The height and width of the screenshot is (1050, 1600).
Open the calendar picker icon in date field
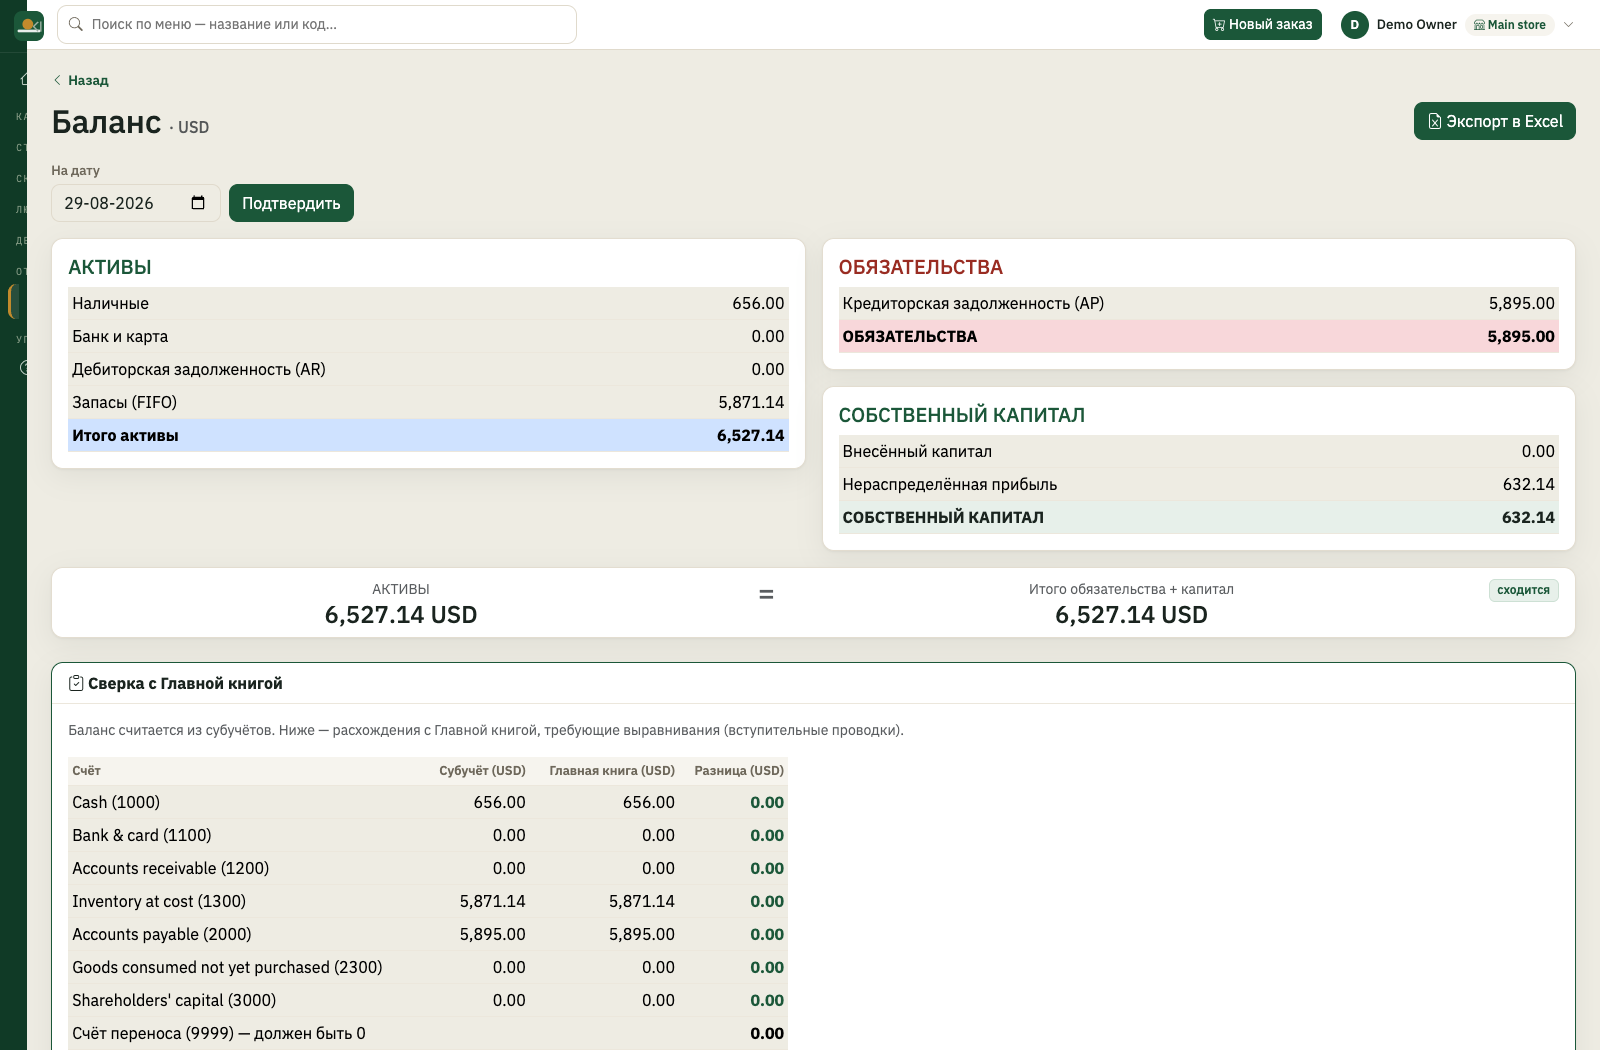click(198, 203)
